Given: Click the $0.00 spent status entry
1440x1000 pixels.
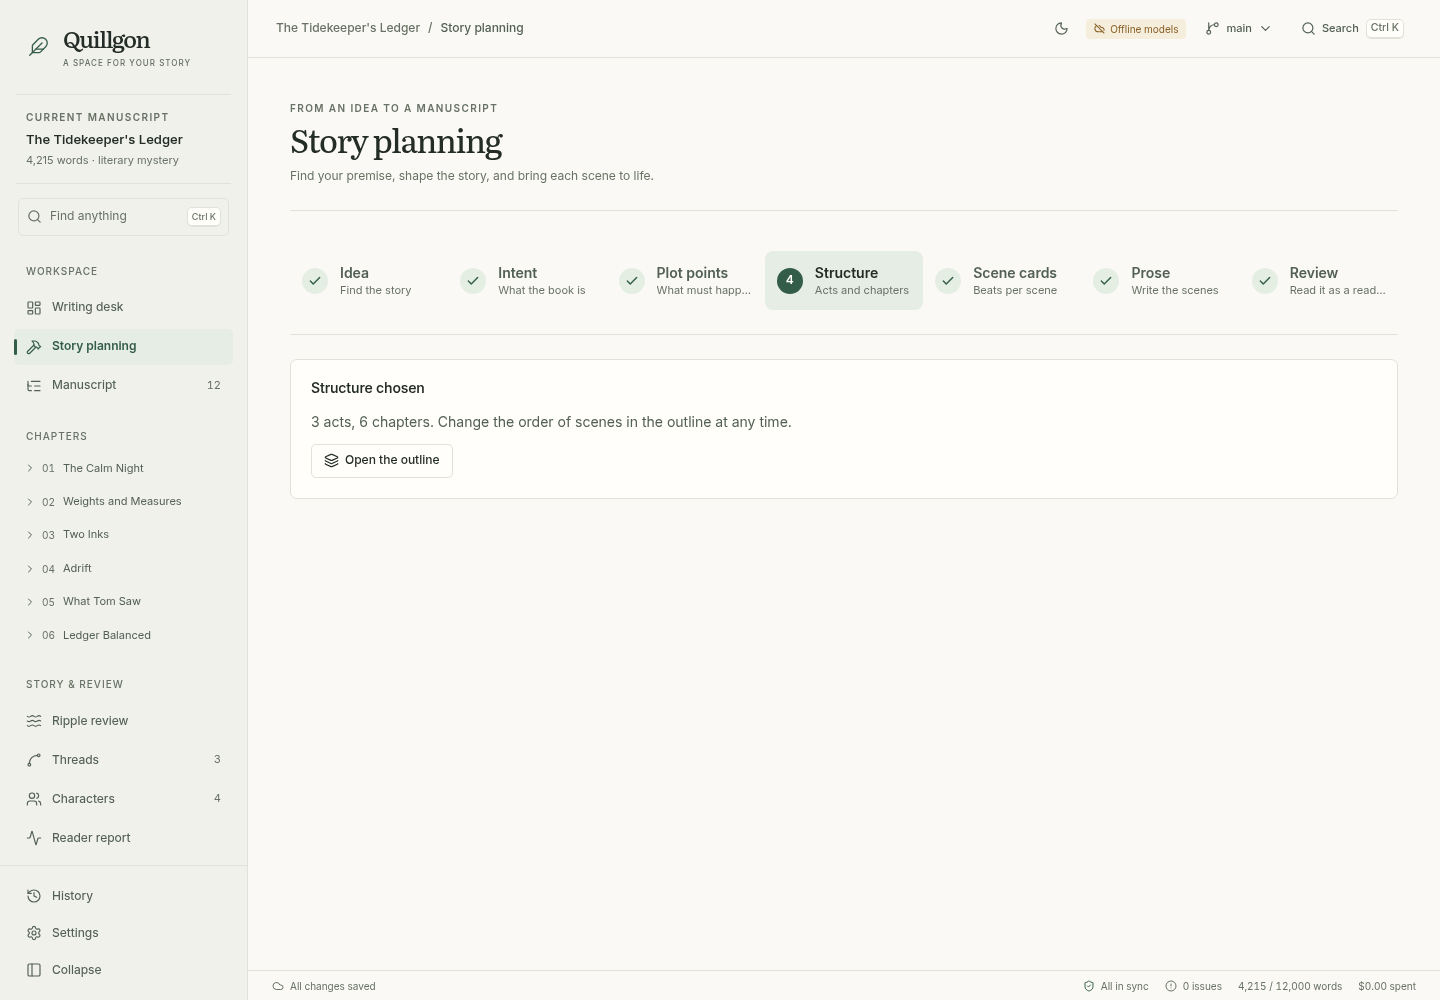Looking at the screenshot, I should (1387, 986).
